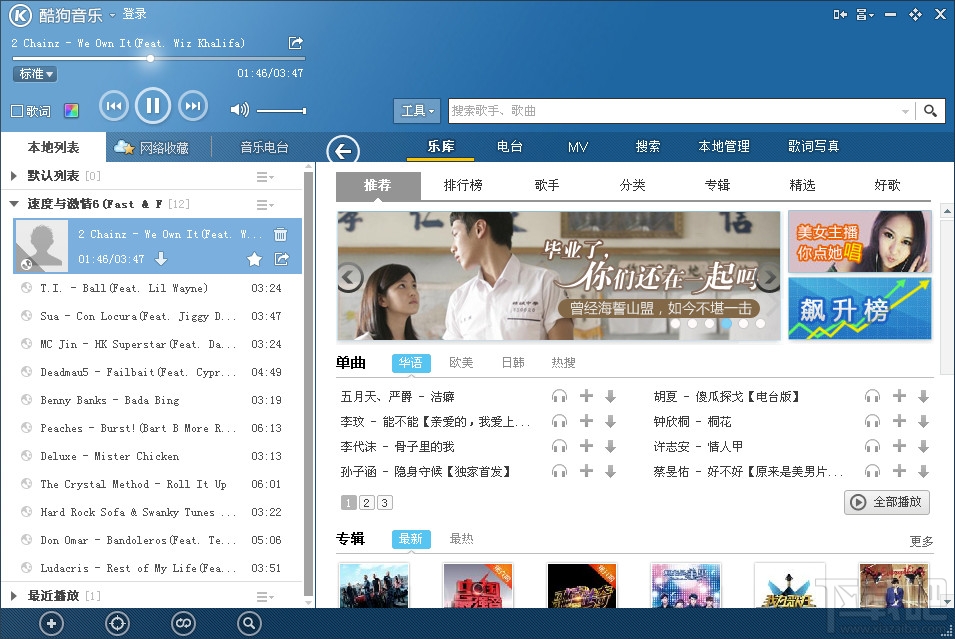Screen dimensions: 955x639
Task: Click 登录 to log in
Action: tap(135, 14)
